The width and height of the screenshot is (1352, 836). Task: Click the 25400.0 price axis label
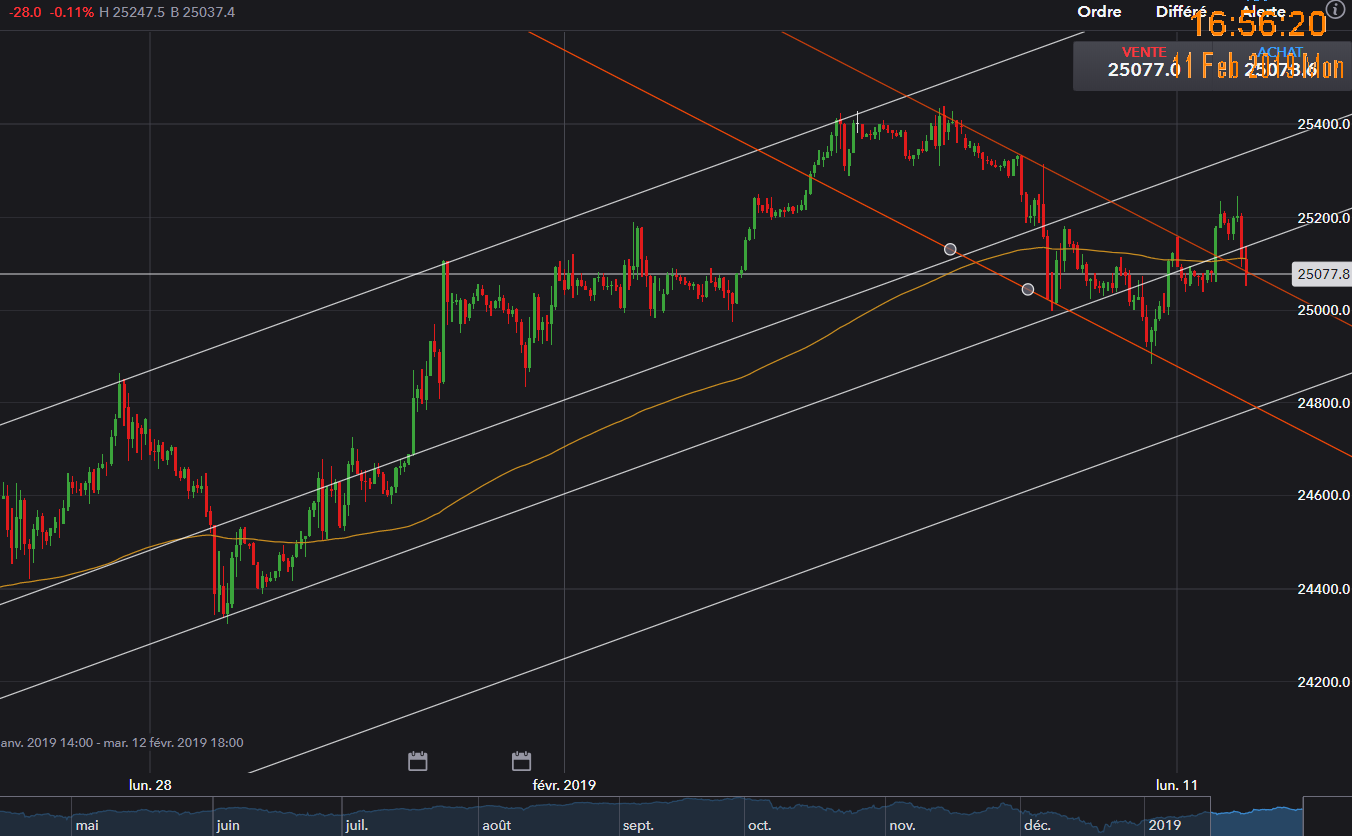tap(1324, 124)
